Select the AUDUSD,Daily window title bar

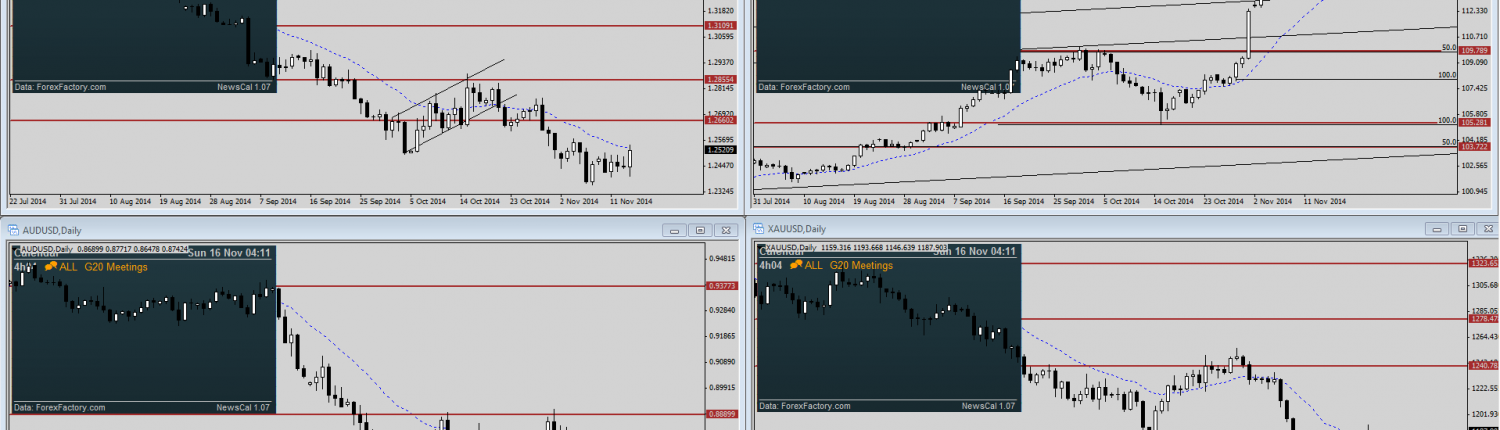click(300, 229)
